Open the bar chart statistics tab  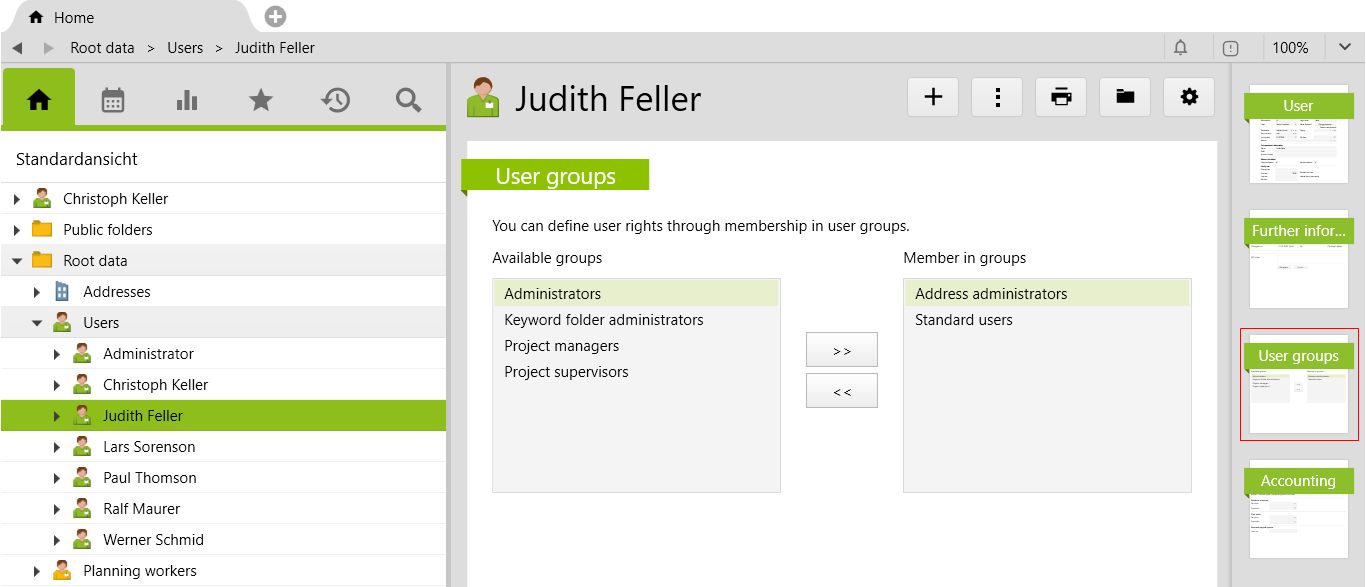[187, 99]
